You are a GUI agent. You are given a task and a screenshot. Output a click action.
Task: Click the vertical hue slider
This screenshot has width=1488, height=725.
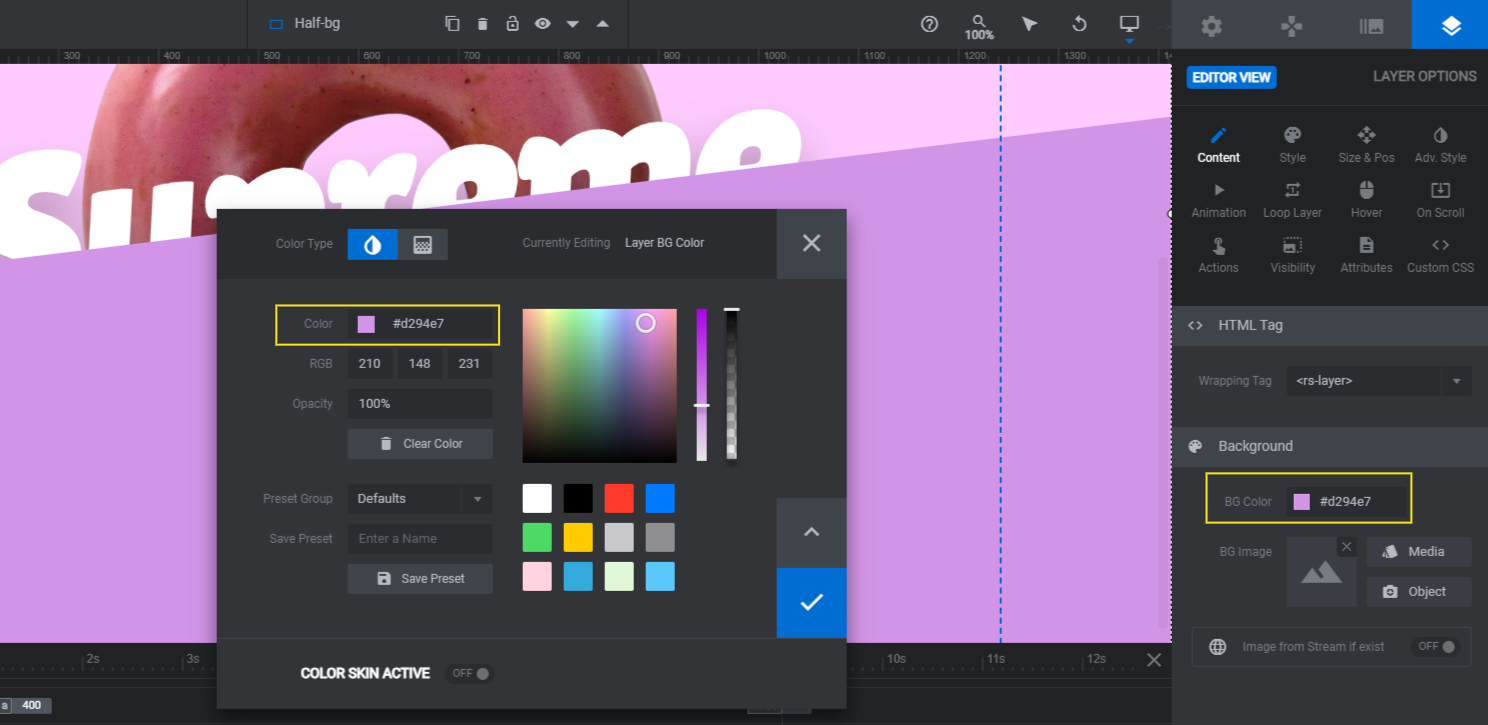[702, 386]
